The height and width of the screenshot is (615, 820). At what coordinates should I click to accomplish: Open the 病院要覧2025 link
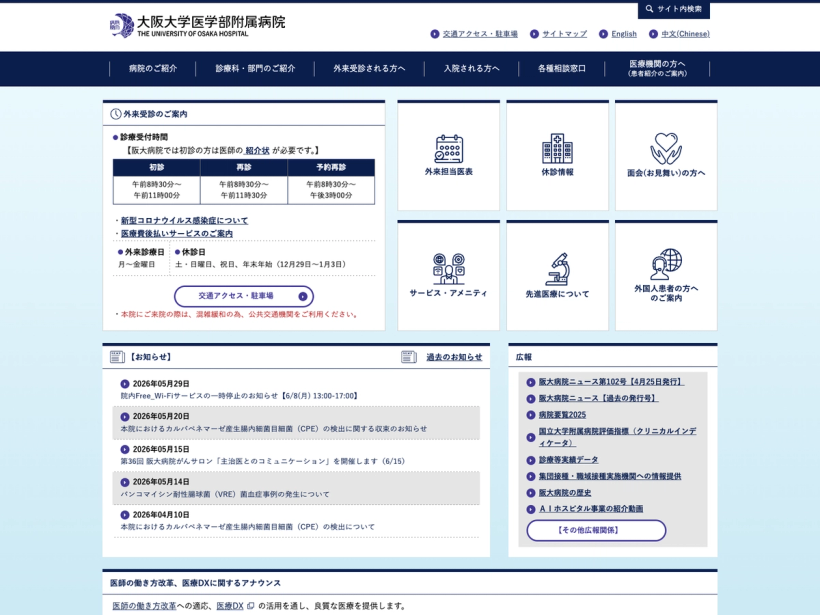pos(563,415)
